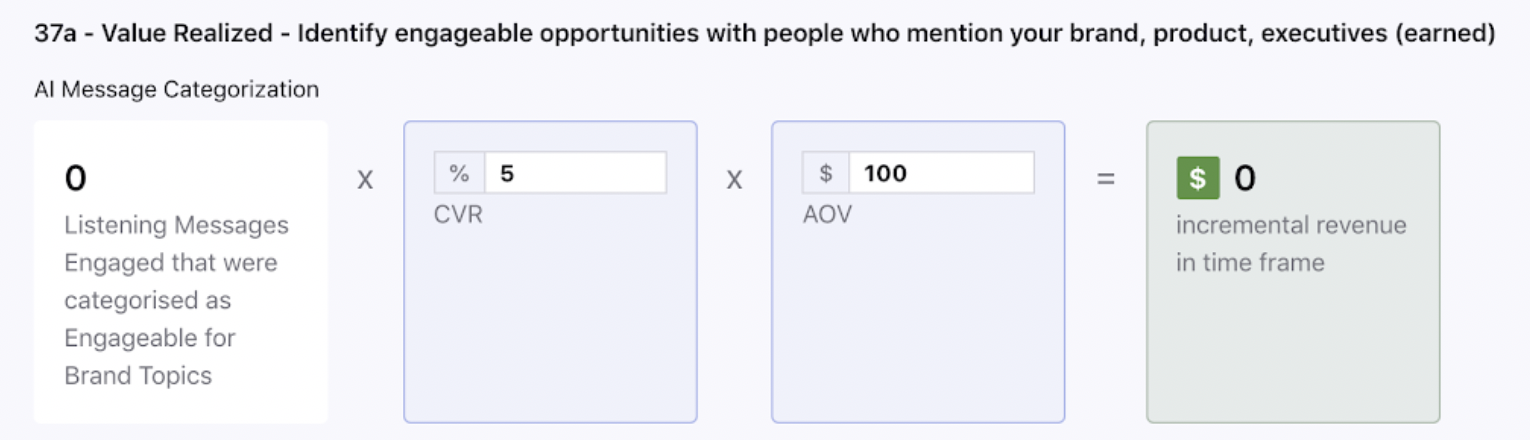This screenshot has width=1530, height=440.
Task: Click the incremental revenue in time frame text
Action: click(1291, 243)
